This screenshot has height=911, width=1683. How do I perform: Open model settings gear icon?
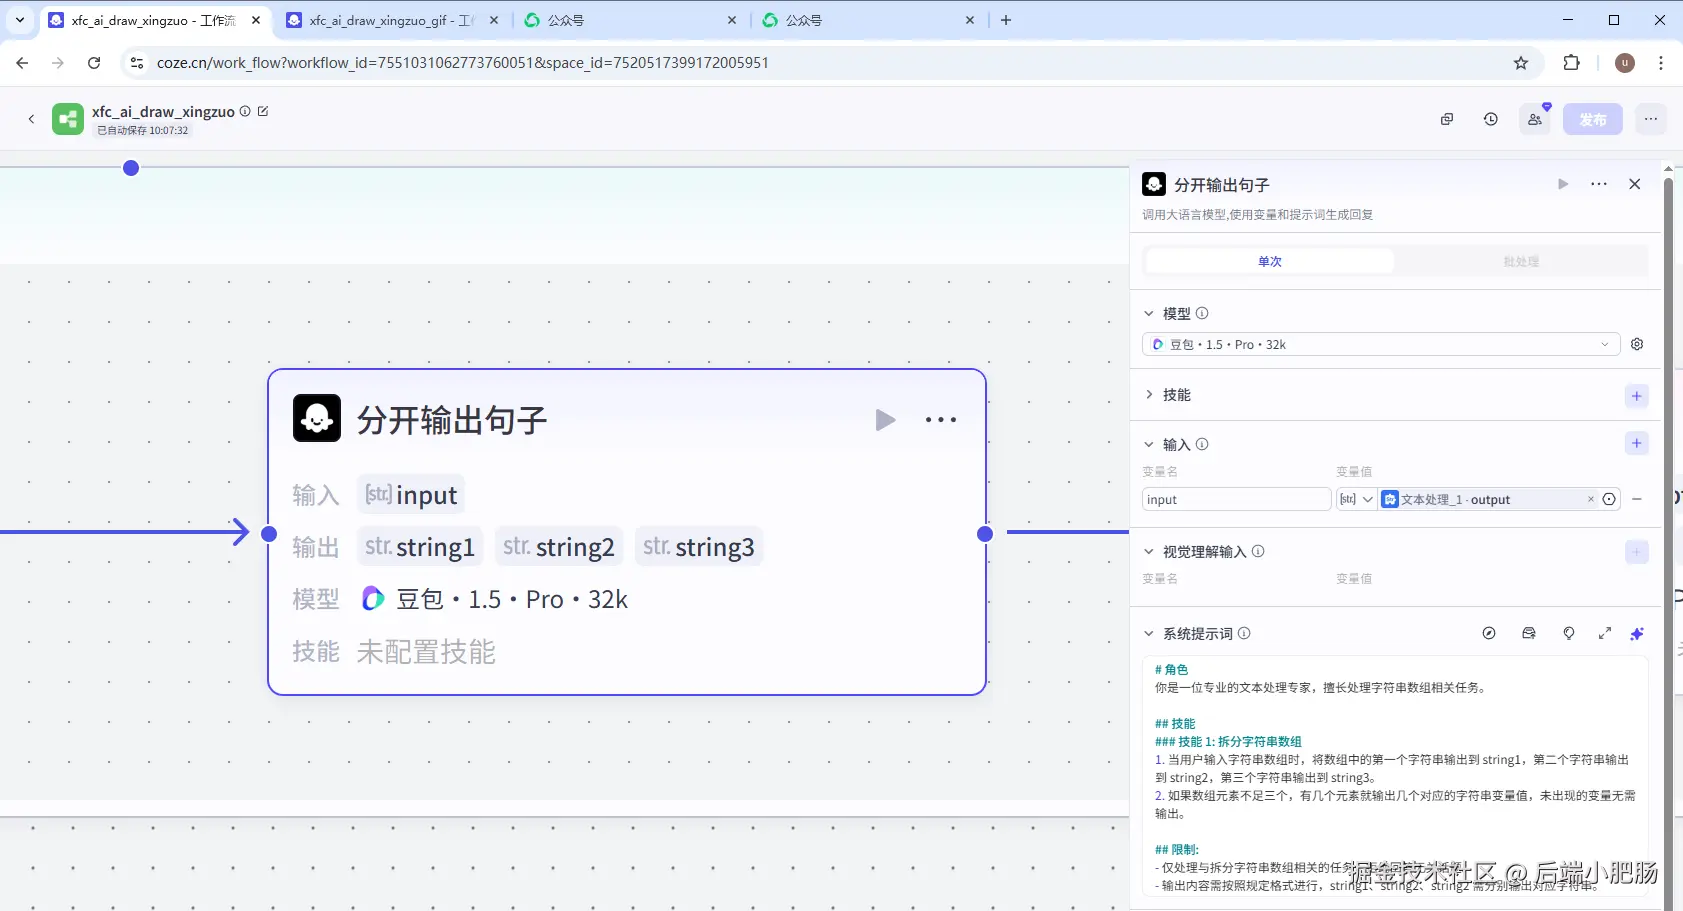pyautogui.click(x=1637, y=344)
